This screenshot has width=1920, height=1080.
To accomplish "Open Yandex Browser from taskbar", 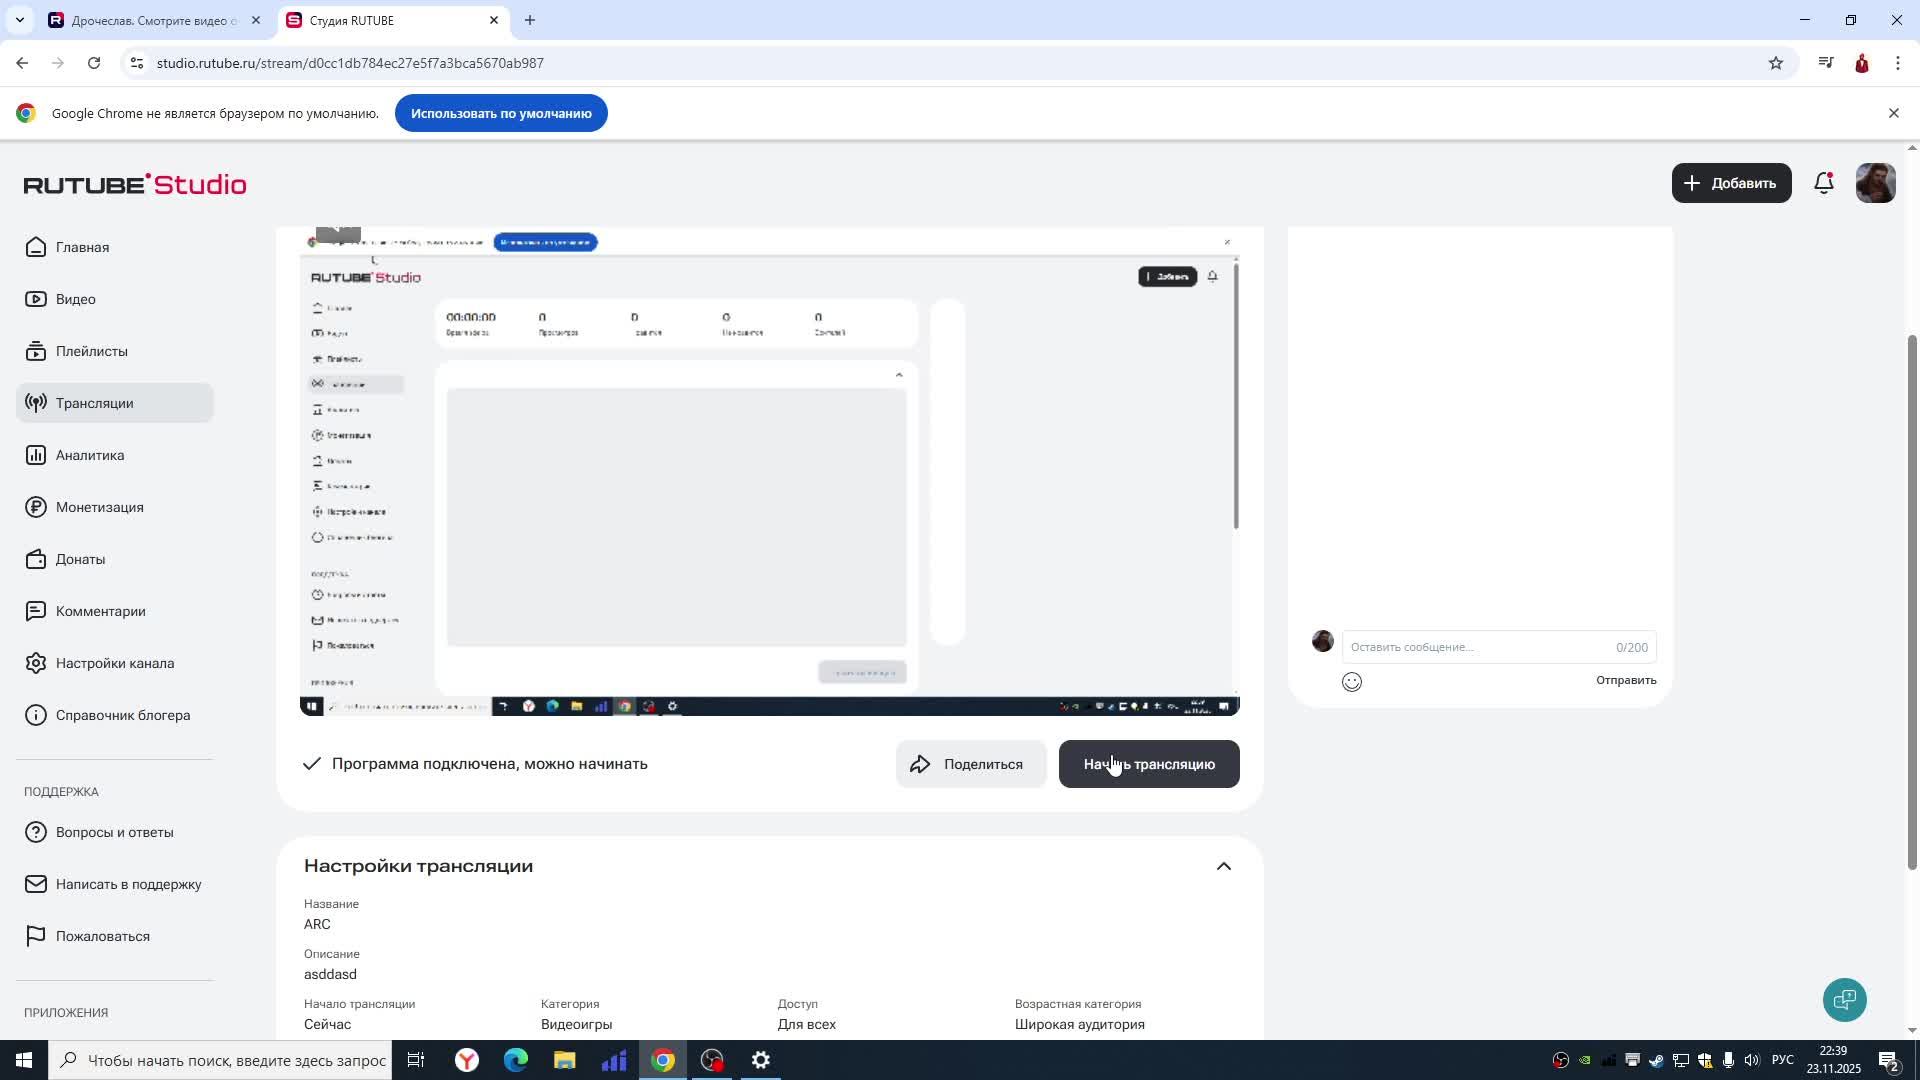I will coord(467,1060).
